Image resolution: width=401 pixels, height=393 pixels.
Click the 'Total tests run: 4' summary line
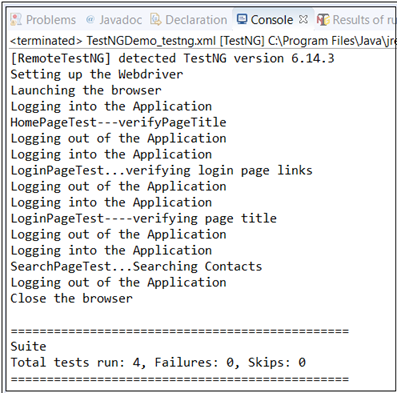[x=158, y=362]
